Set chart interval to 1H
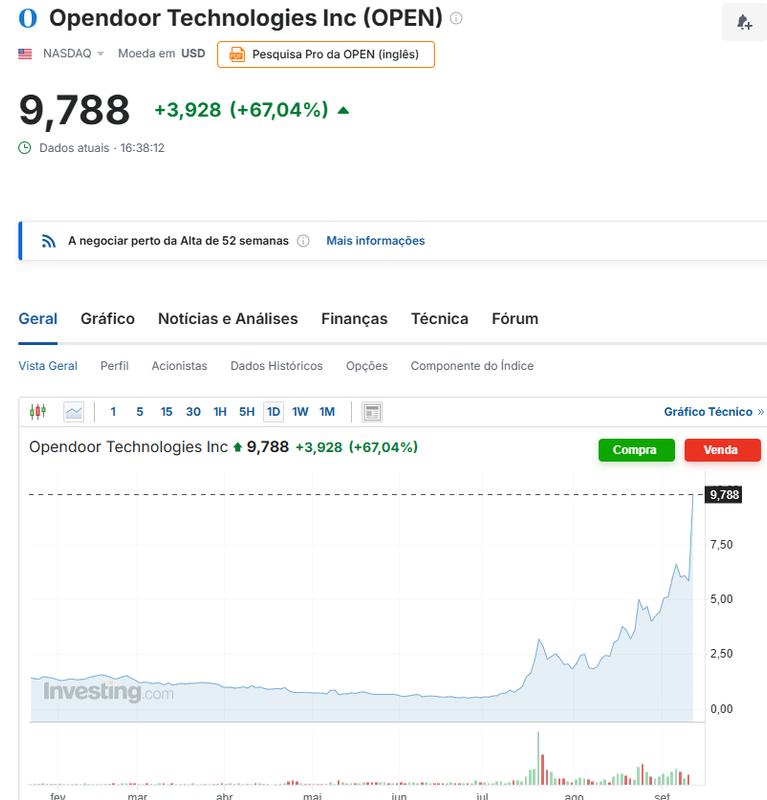The width and height of the screenshot is (767, 800). pos(220,412)
